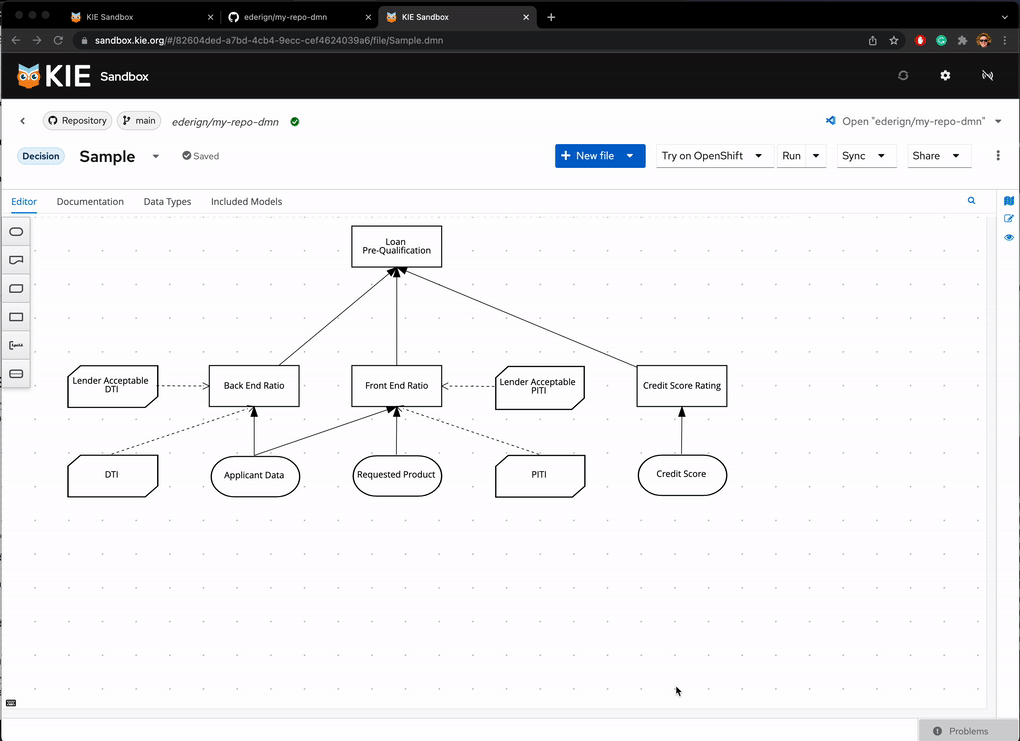Select the Decision Service palette shape
The height and width of the screenshot is (741, 1020).
pyautogui.click(x=16, y=374)
